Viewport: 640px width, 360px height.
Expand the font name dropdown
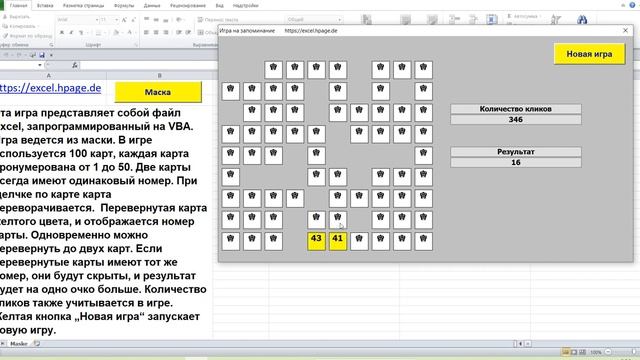pos(97,20)
